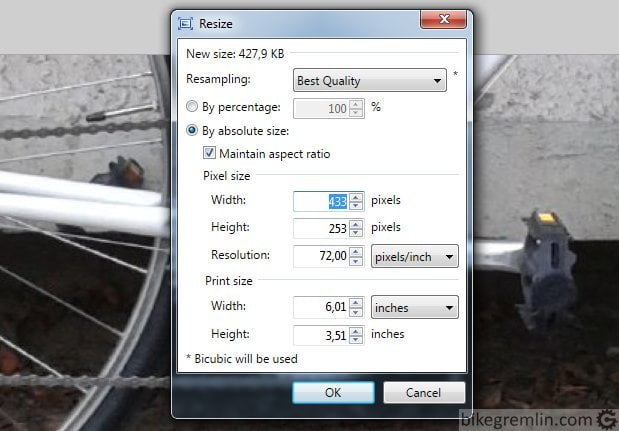The height and width of the screenshot is (431, 619).
Task: Decrease print Width with down arrow
Action: click(x=356, y=311)
